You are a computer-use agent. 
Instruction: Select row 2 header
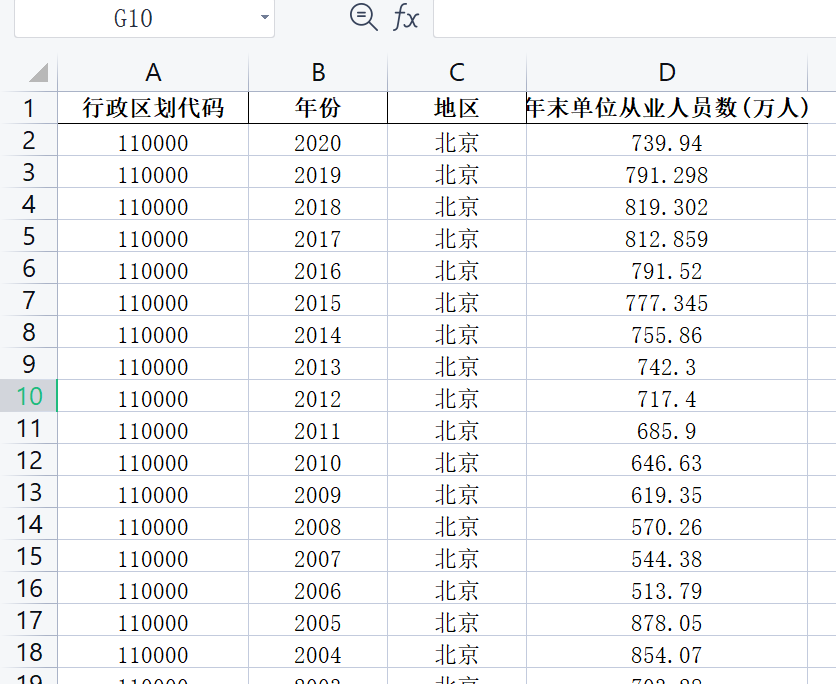[x=29, y=140]
